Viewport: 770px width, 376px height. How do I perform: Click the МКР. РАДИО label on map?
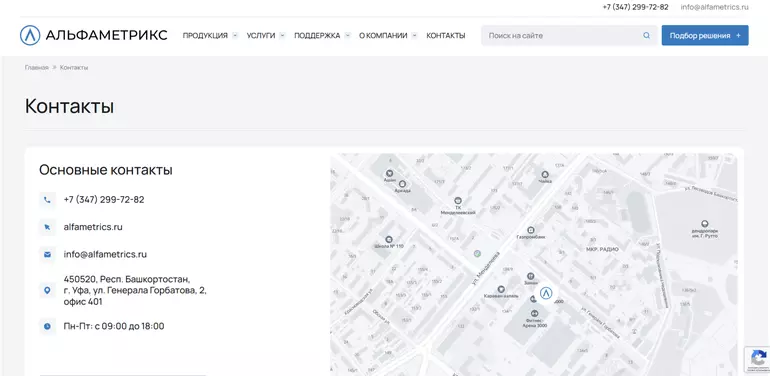602,249
